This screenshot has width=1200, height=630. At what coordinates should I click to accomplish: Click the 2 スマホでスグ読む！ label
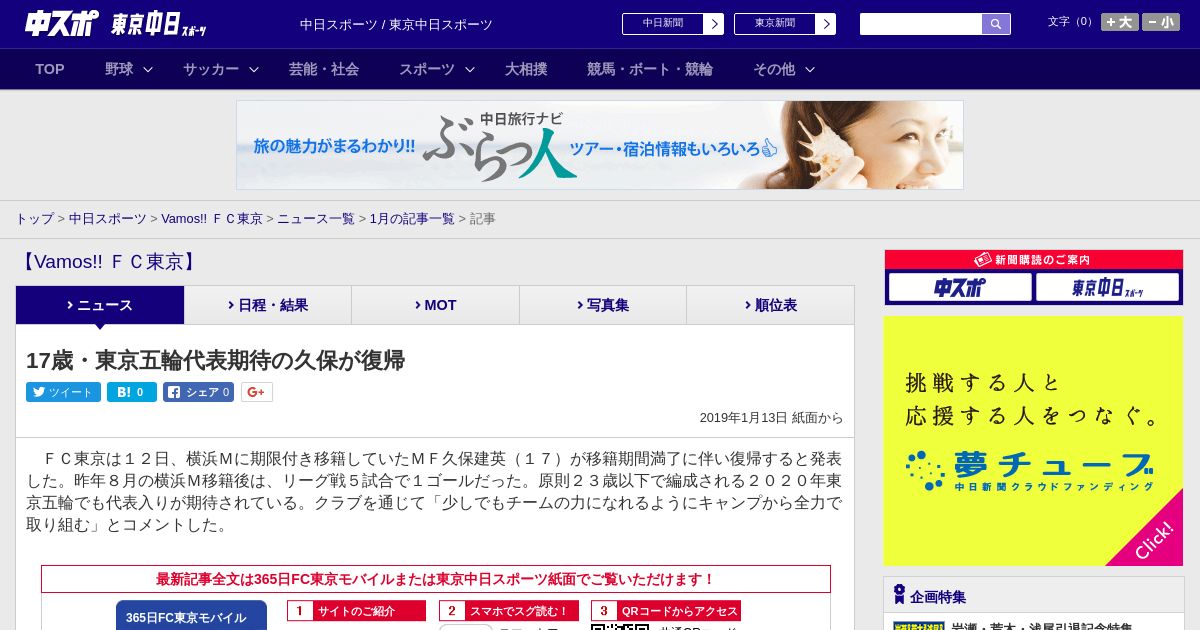509,610
